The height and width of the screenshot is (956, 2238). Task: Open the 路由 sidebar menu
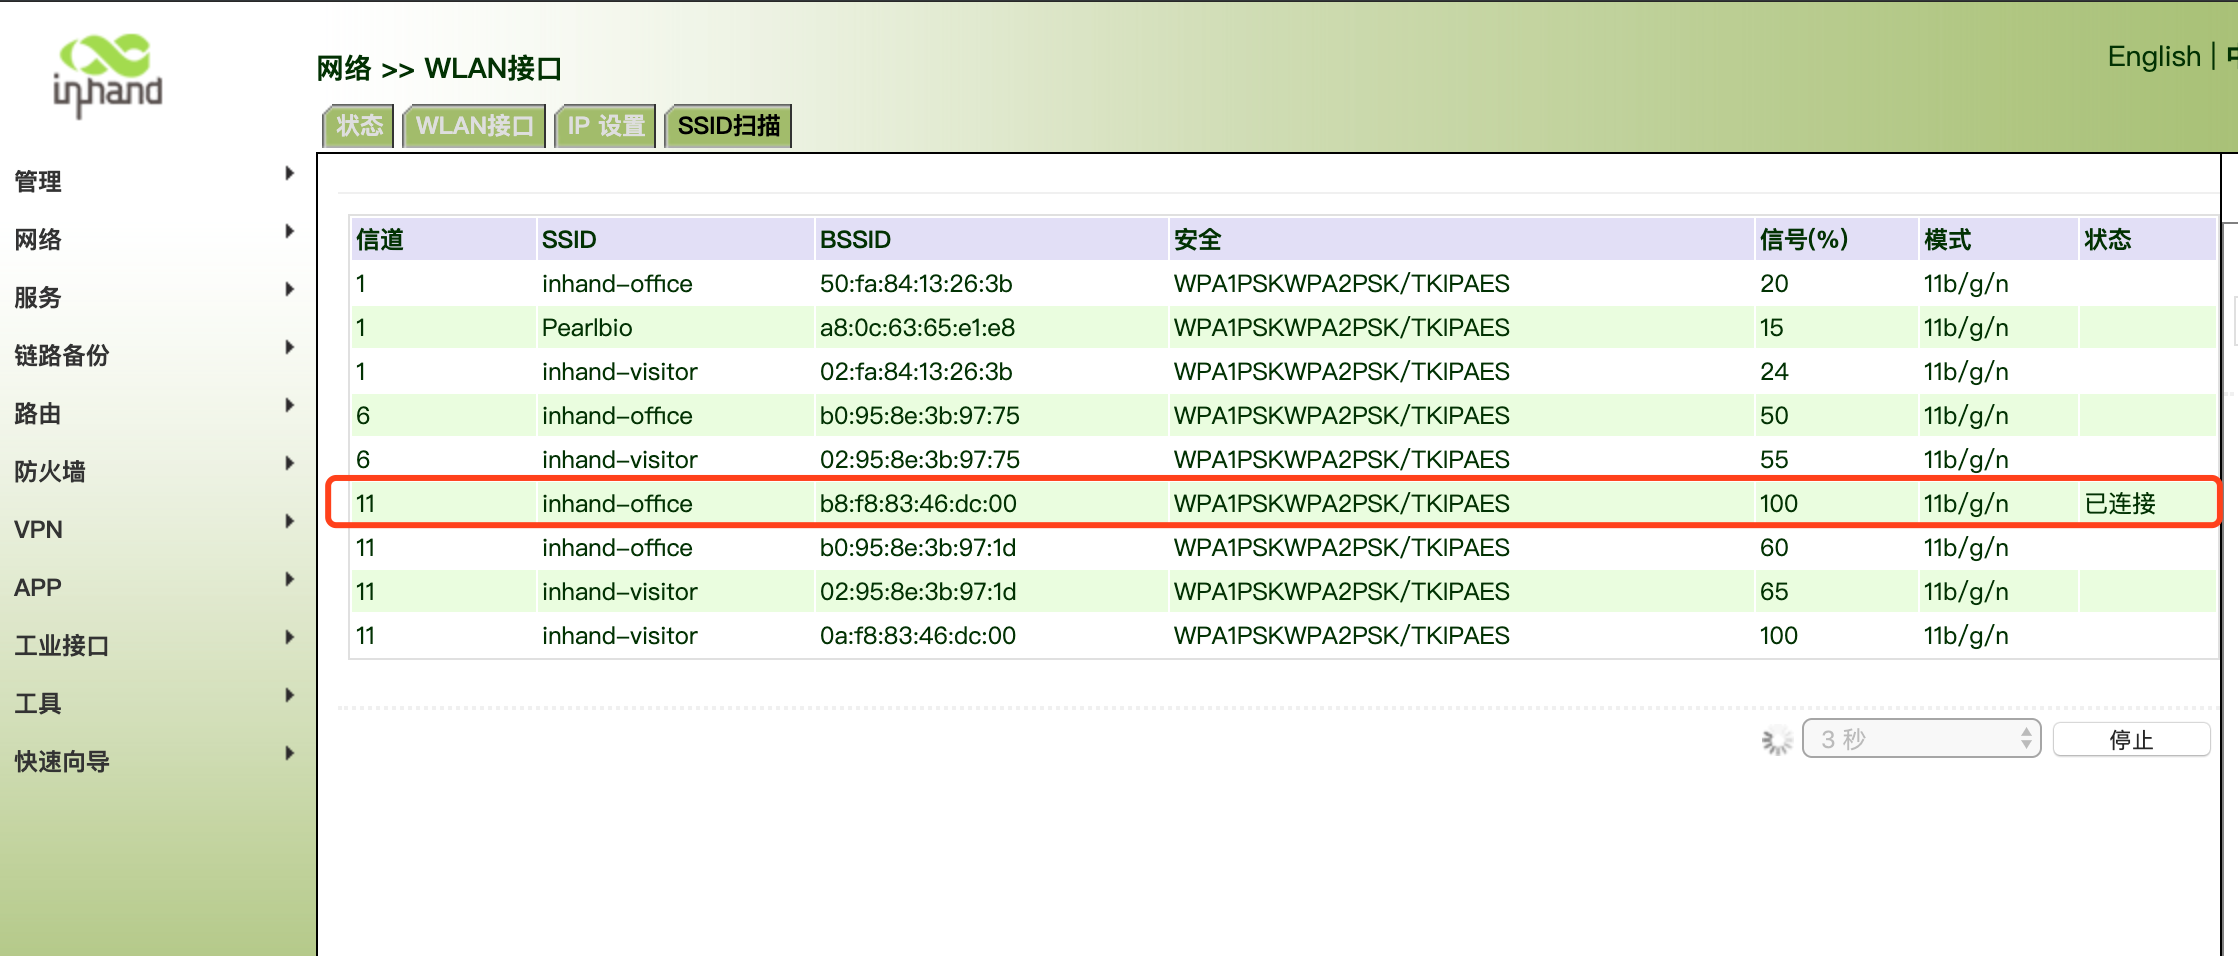point(38,414)
